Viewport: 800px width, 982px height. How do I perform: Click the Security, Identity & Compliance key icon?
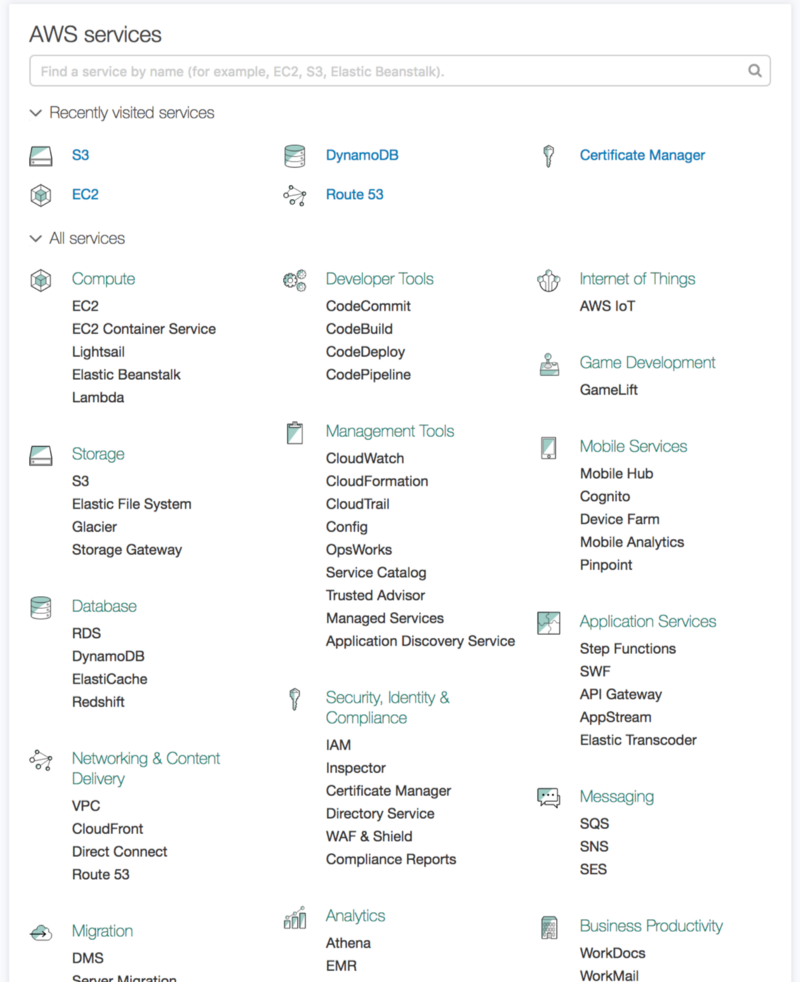point(294,699)
